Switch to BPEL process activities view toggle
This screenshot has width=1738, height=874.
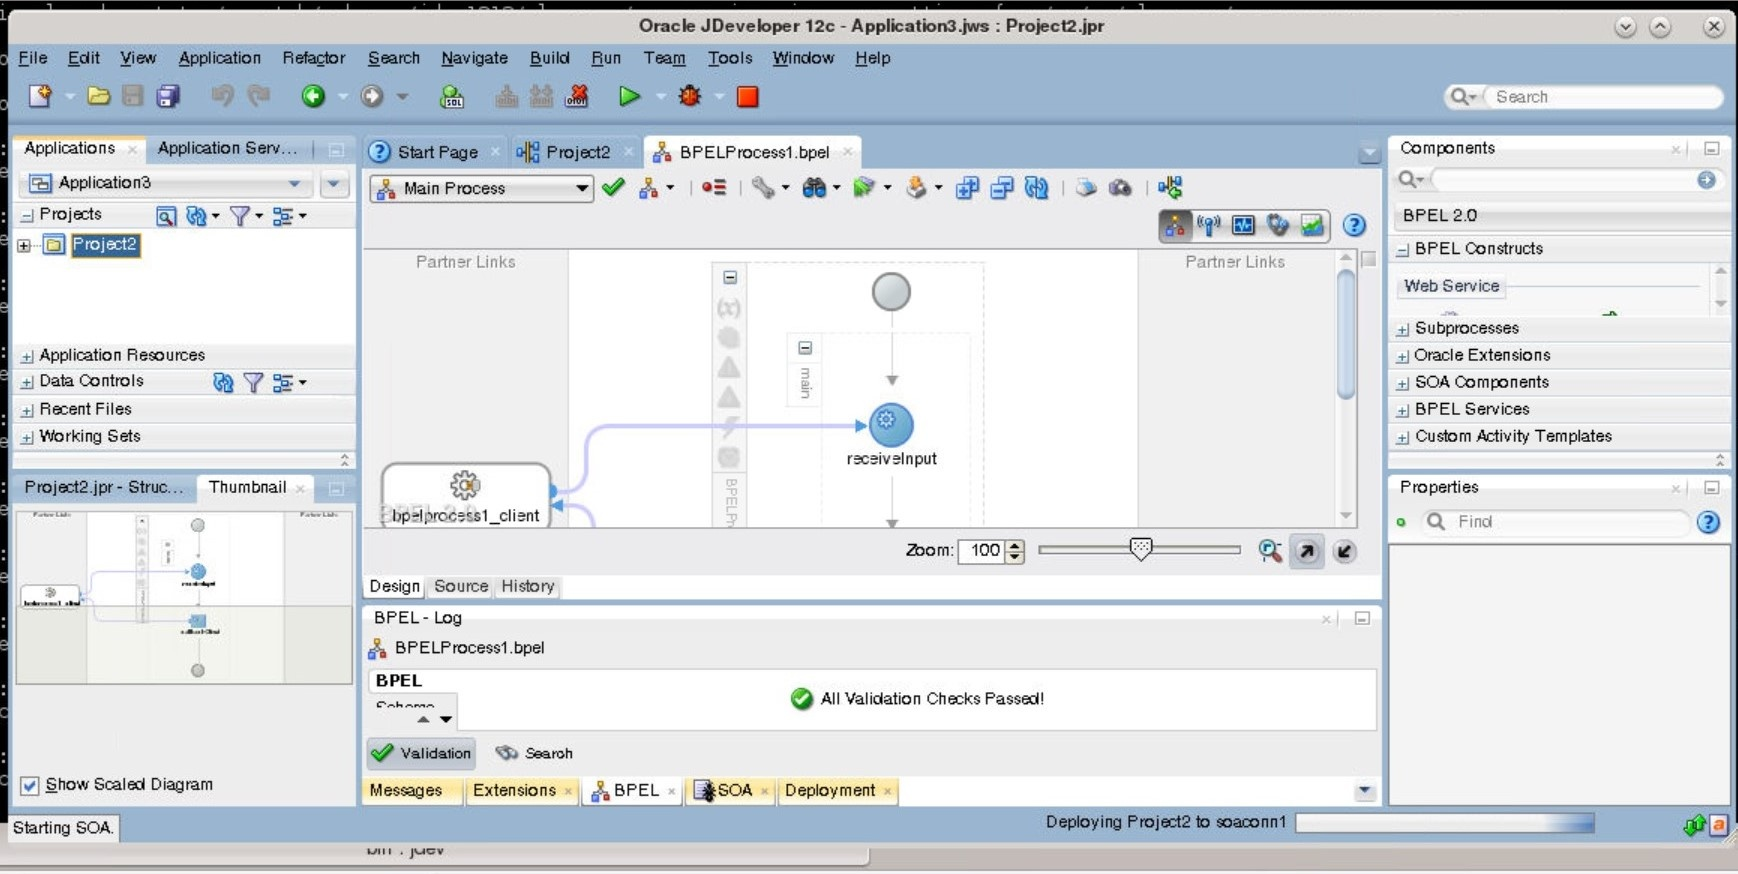pyautogui.click(x=1175, y=226)
